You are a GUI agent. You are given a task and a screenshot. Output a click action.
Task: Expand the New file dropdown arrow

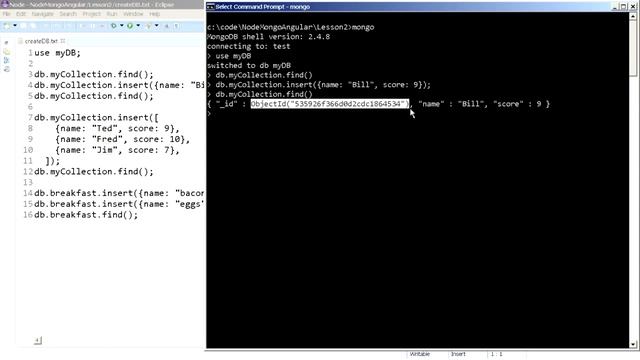pos(15,26)
